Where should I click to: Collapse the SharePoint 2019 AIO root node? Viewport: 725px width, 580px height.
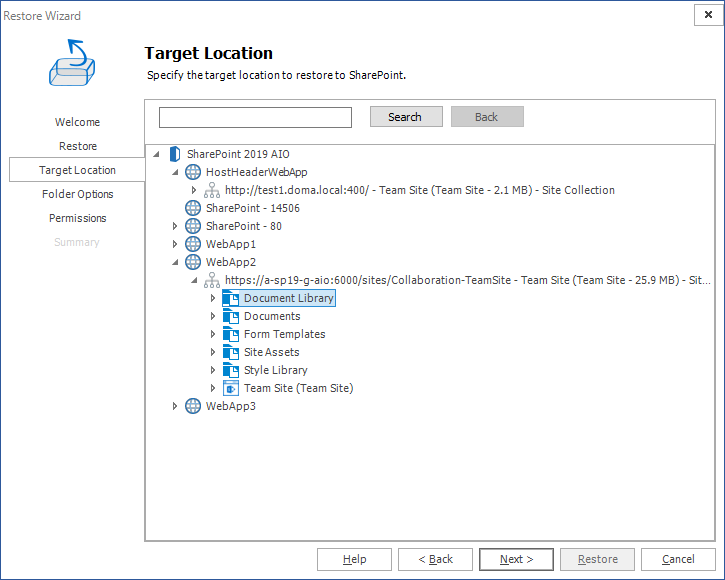tap(156, 154)
